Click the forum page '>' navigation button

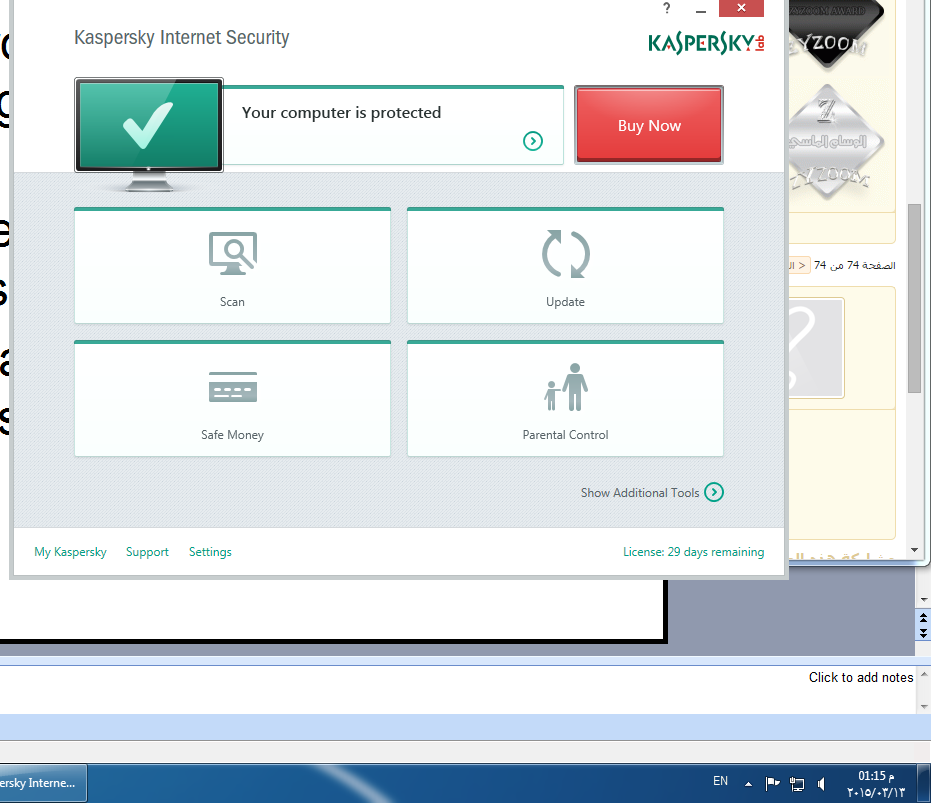click(799, 265)
